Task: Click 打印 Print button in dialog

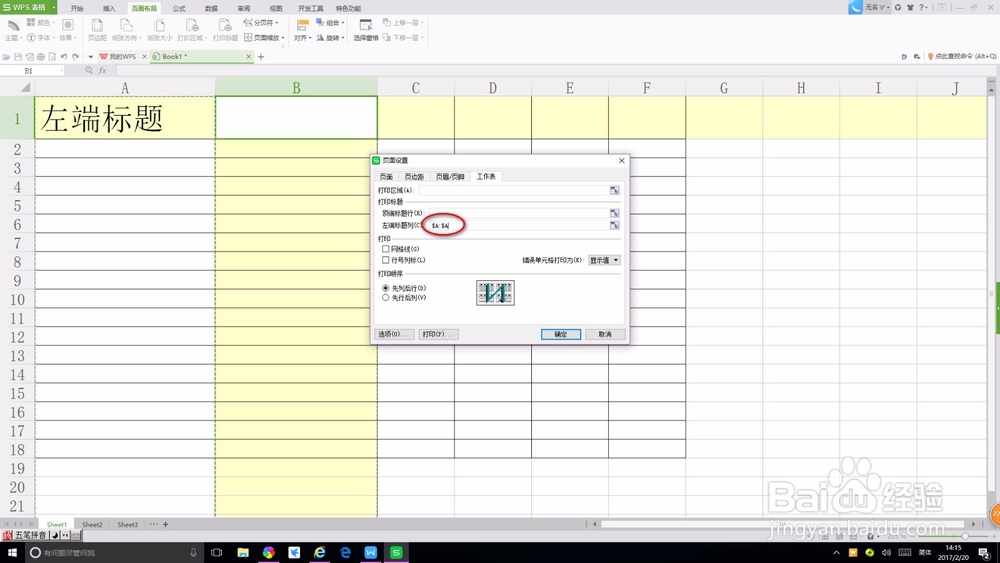Action: click(438, 334)
